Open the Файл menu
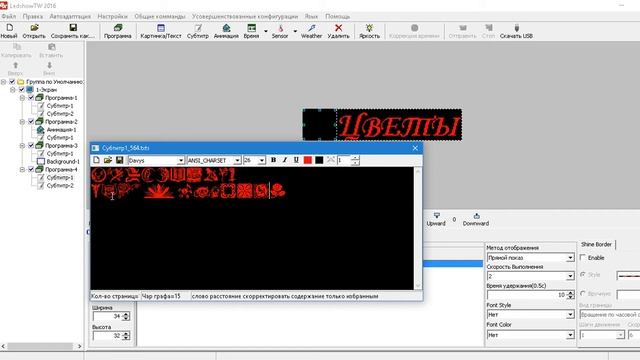 (9, 16)
